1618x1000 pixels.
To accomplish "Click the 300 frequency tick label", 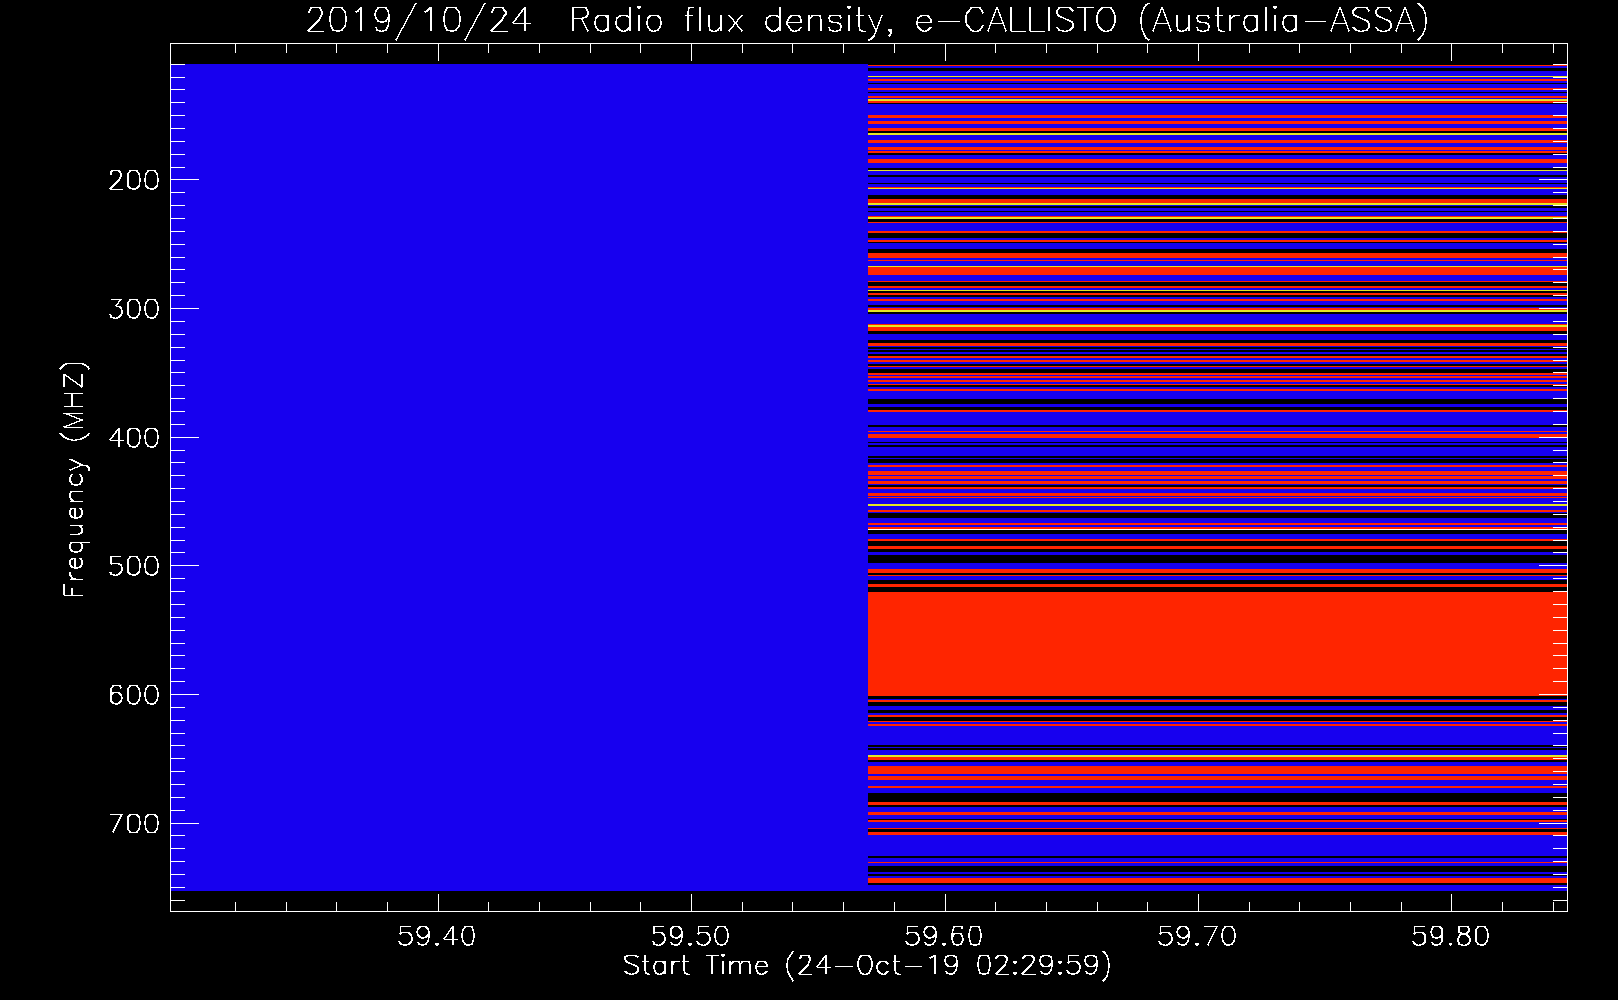I will 134,309.
